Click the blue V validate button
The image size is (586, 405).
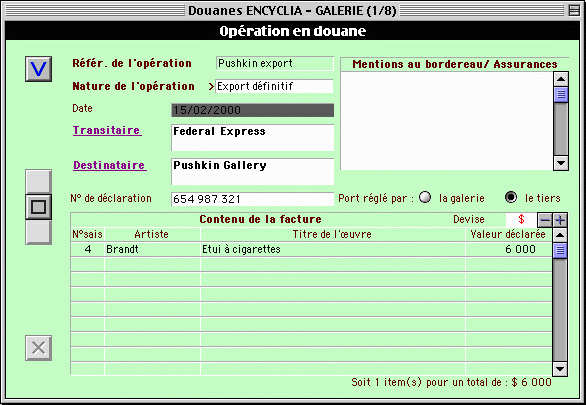click(x=38, y=69)
